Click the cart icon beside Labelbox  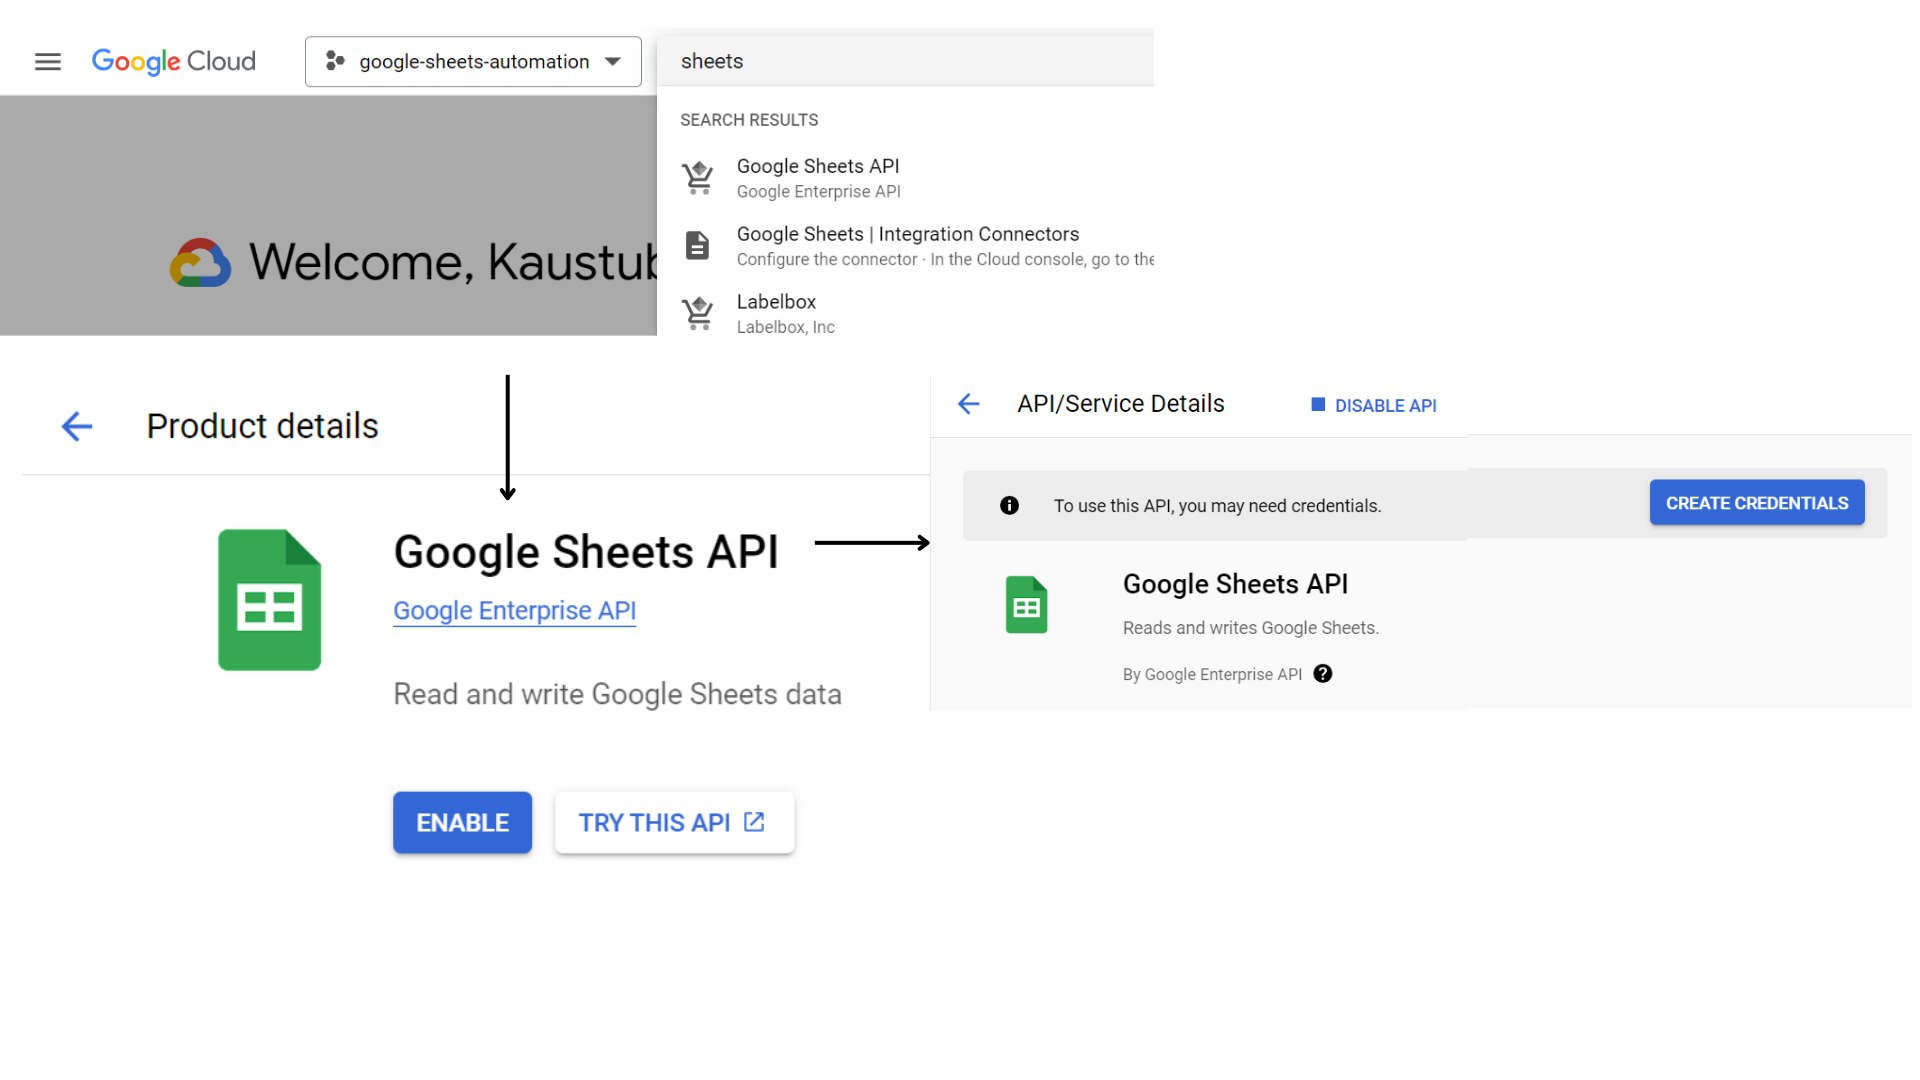click(x=698, y=313)
